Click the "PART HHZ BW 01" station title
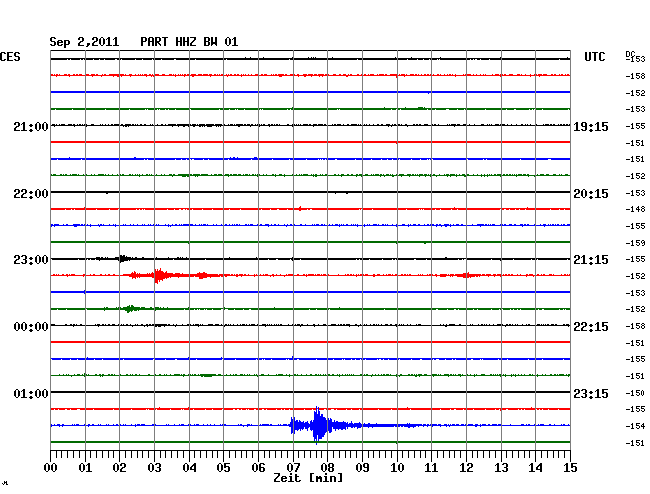The image size is (650, 494). coord(189,42)
